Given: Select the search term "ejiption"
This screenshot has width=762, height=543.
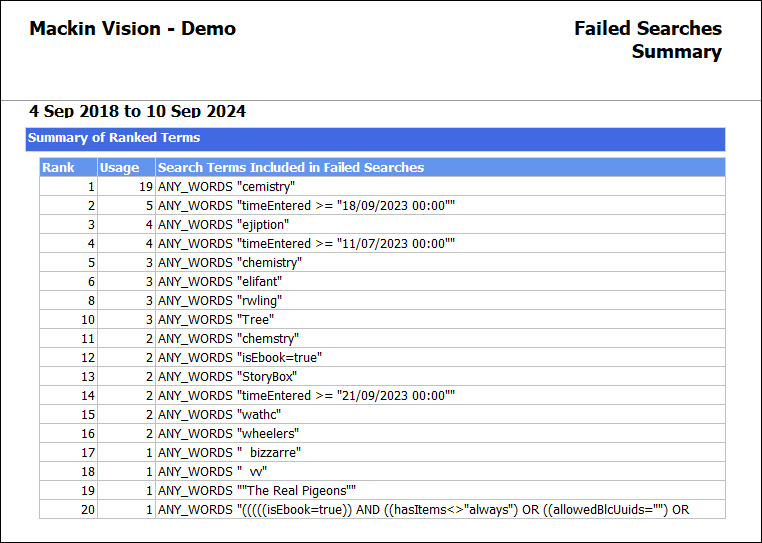Looking at the screenshot, I should pos(224,225).
